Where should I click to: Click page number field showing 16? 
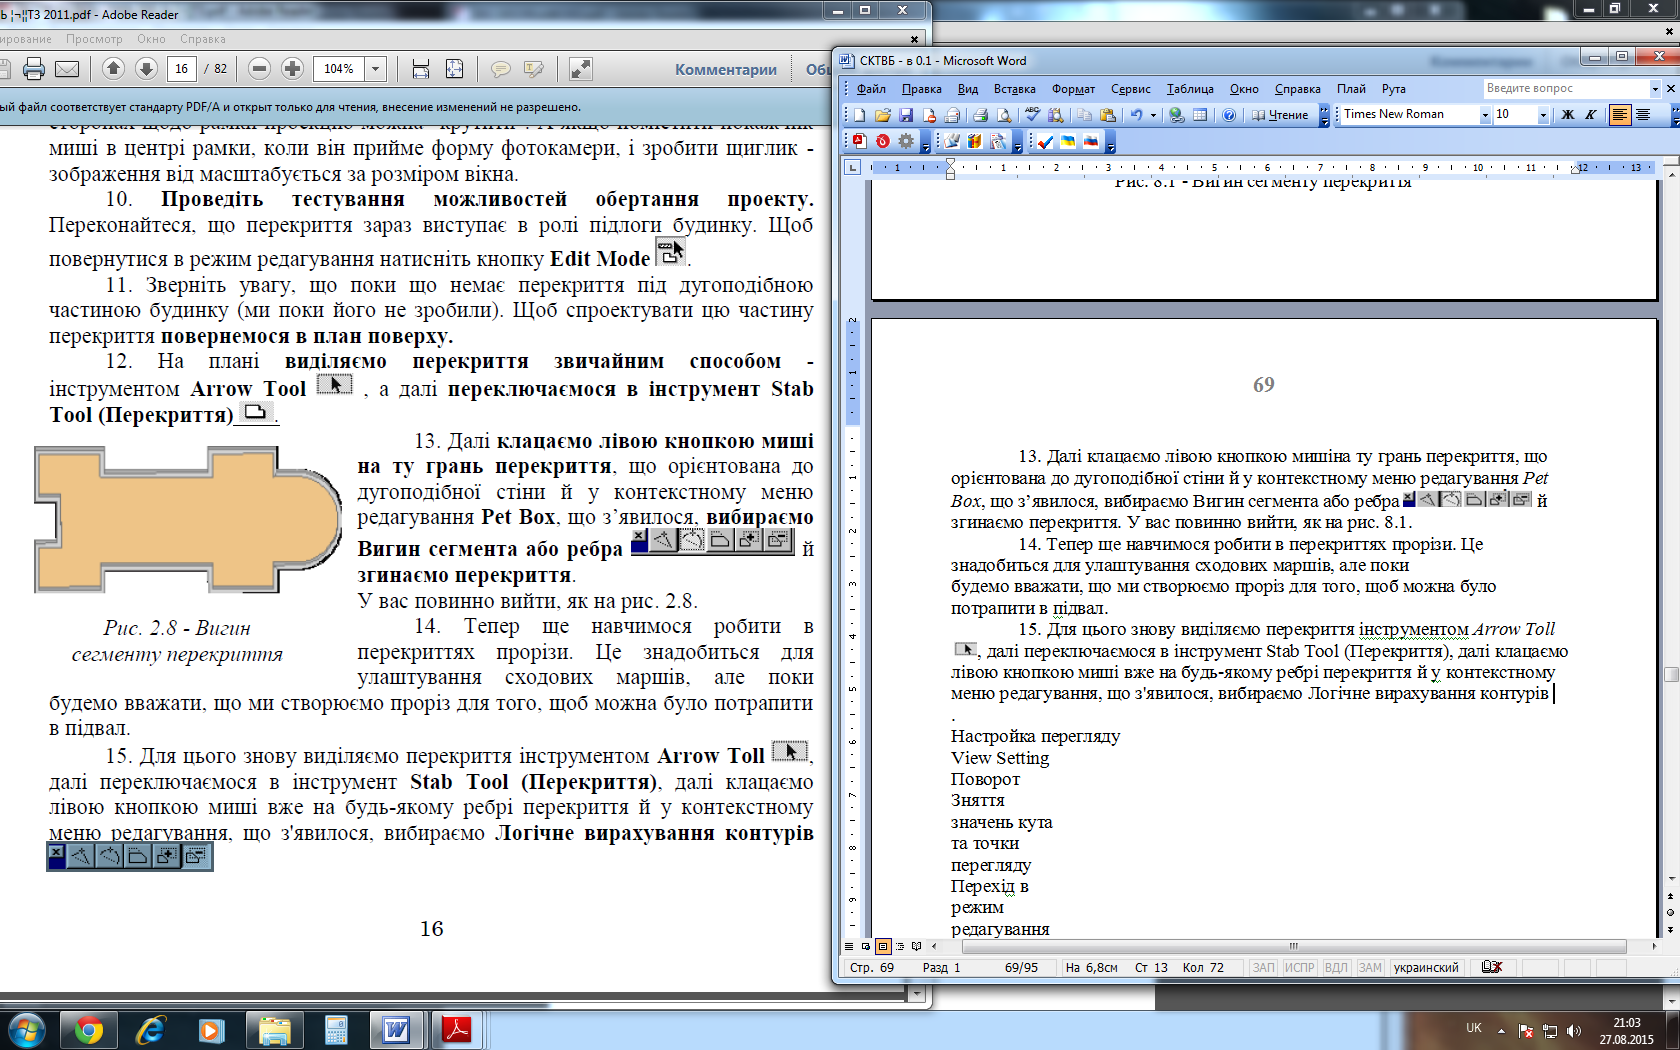click(x=181, y=69)
